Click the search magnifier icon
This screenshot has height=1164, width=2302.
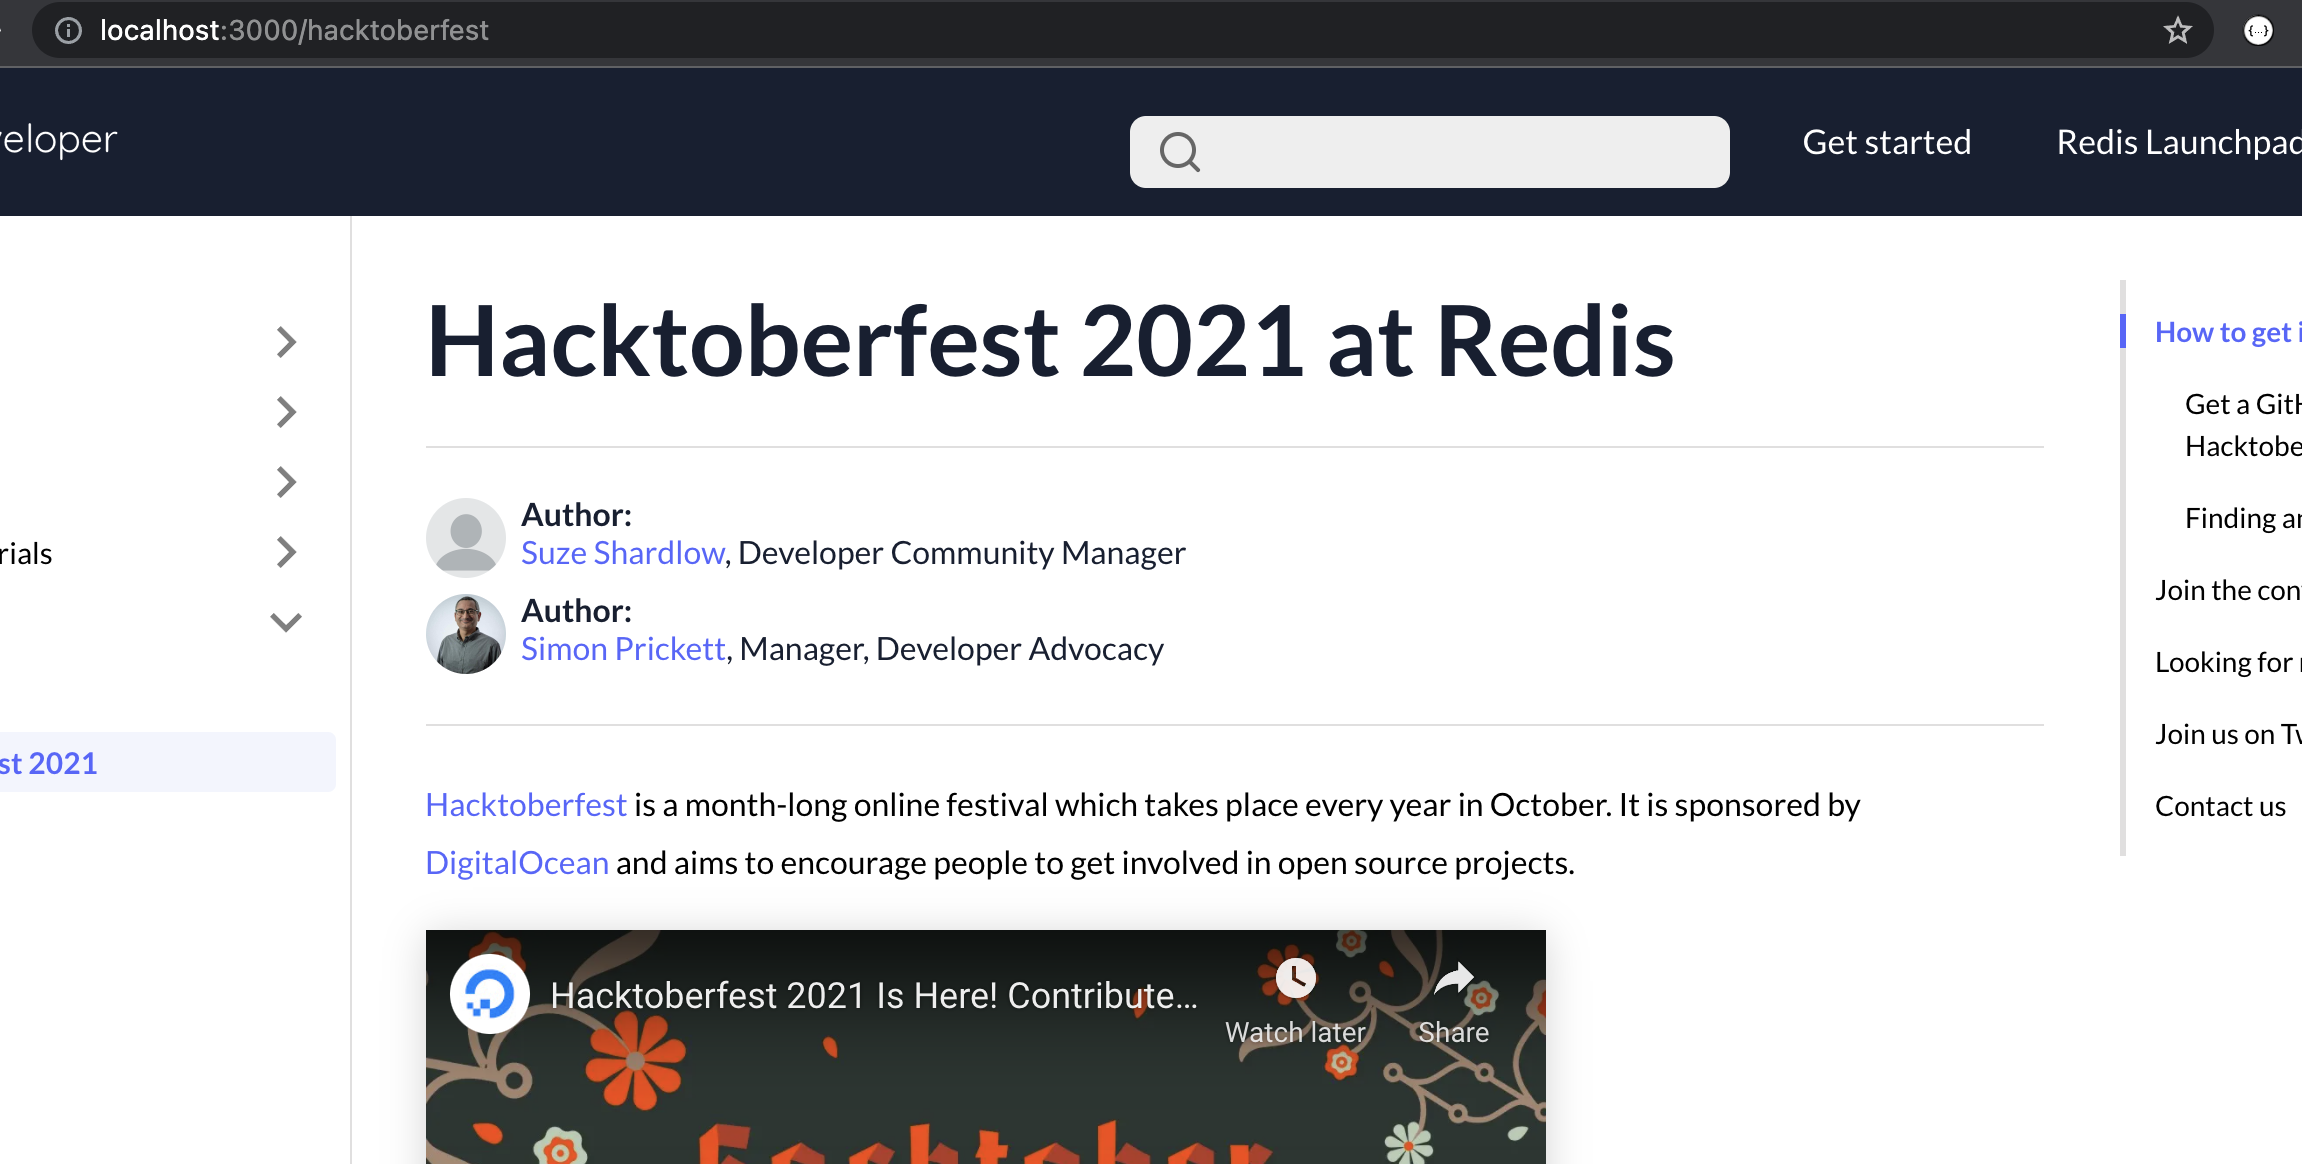(1179, 152)
